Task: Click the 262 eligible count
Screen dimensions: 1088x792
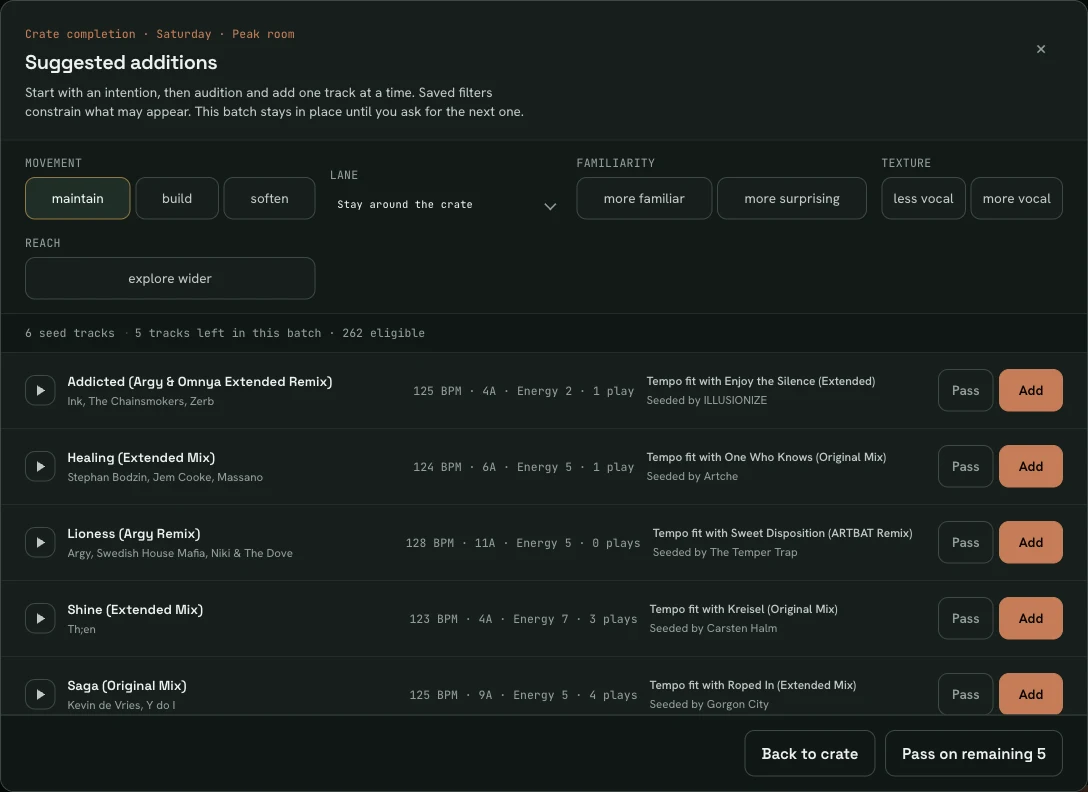Action: [x=383, y=333]
